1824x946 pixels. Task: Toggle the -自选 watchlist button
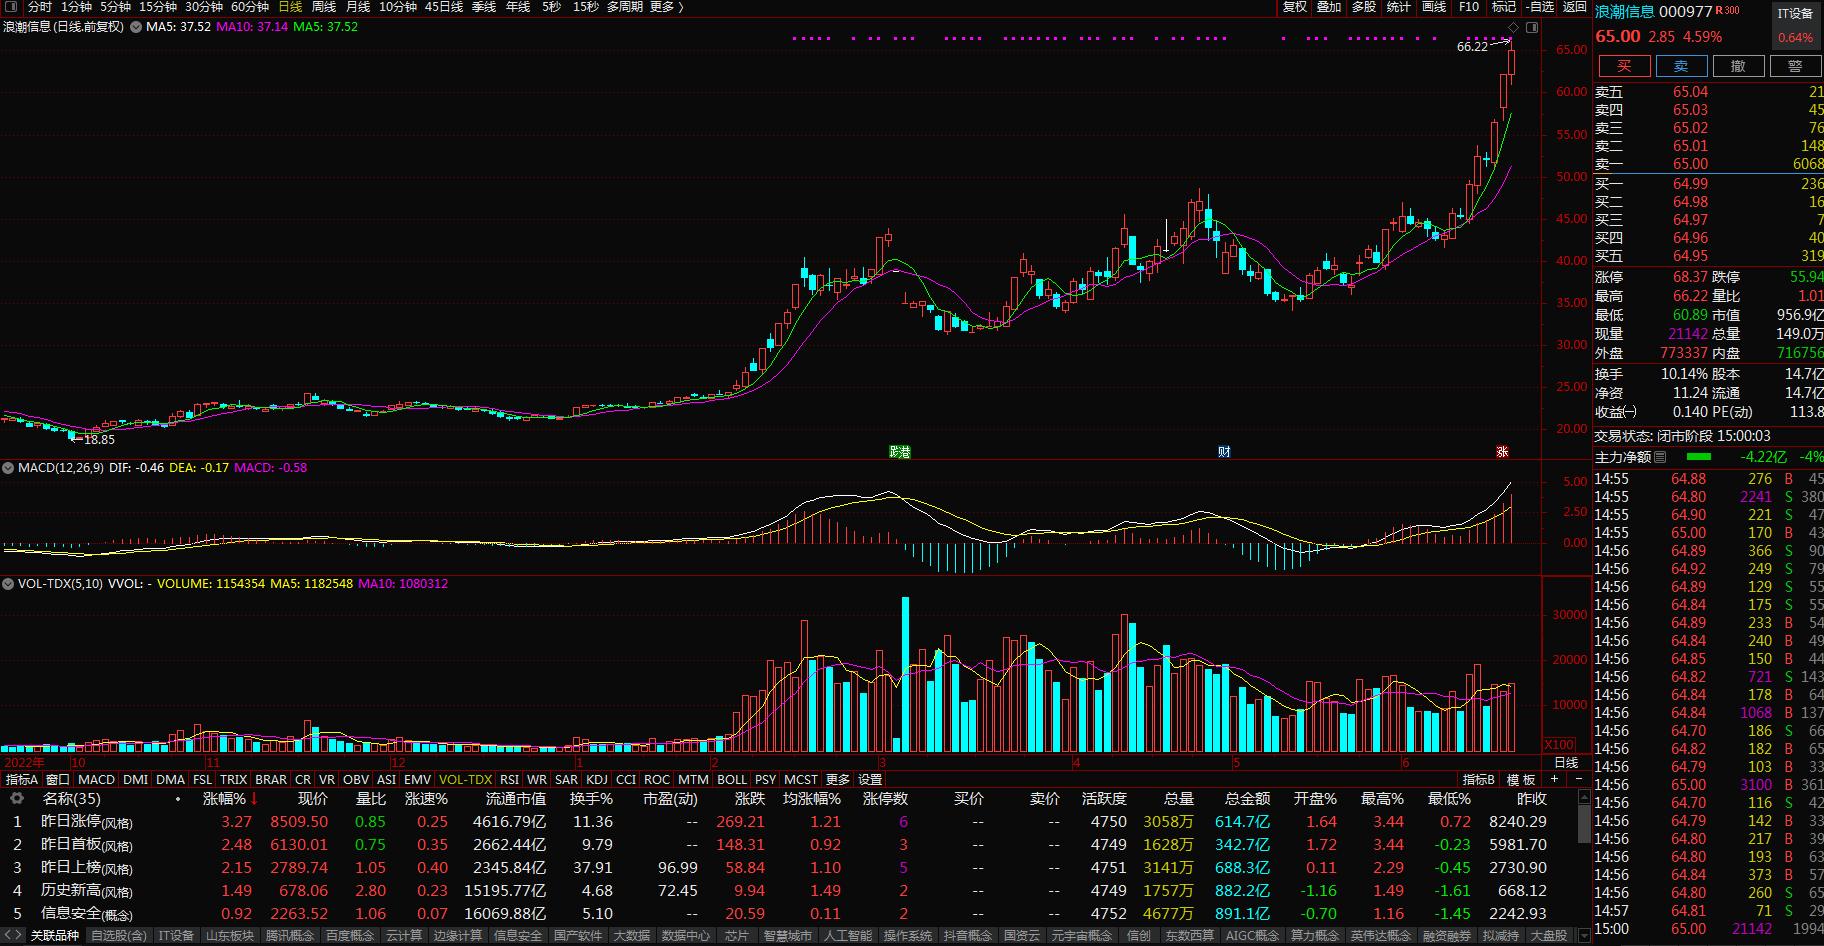(1540, 7)
